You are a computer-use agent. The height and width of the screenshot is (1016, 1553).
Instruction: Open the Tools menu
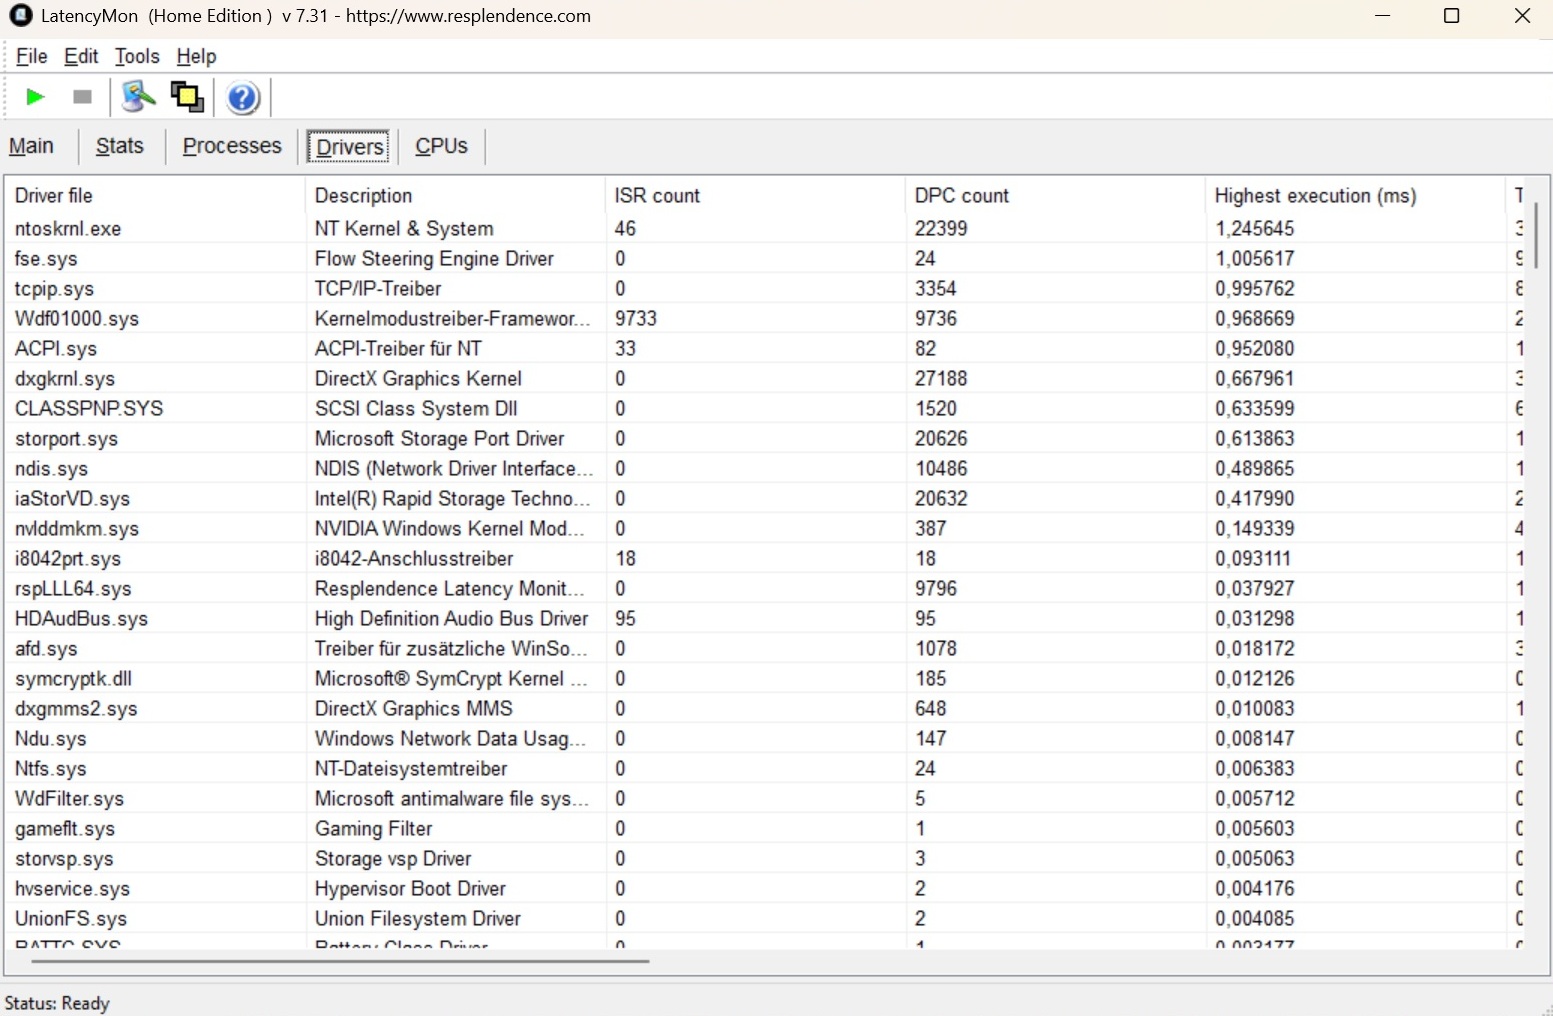[x=137, y=57]
